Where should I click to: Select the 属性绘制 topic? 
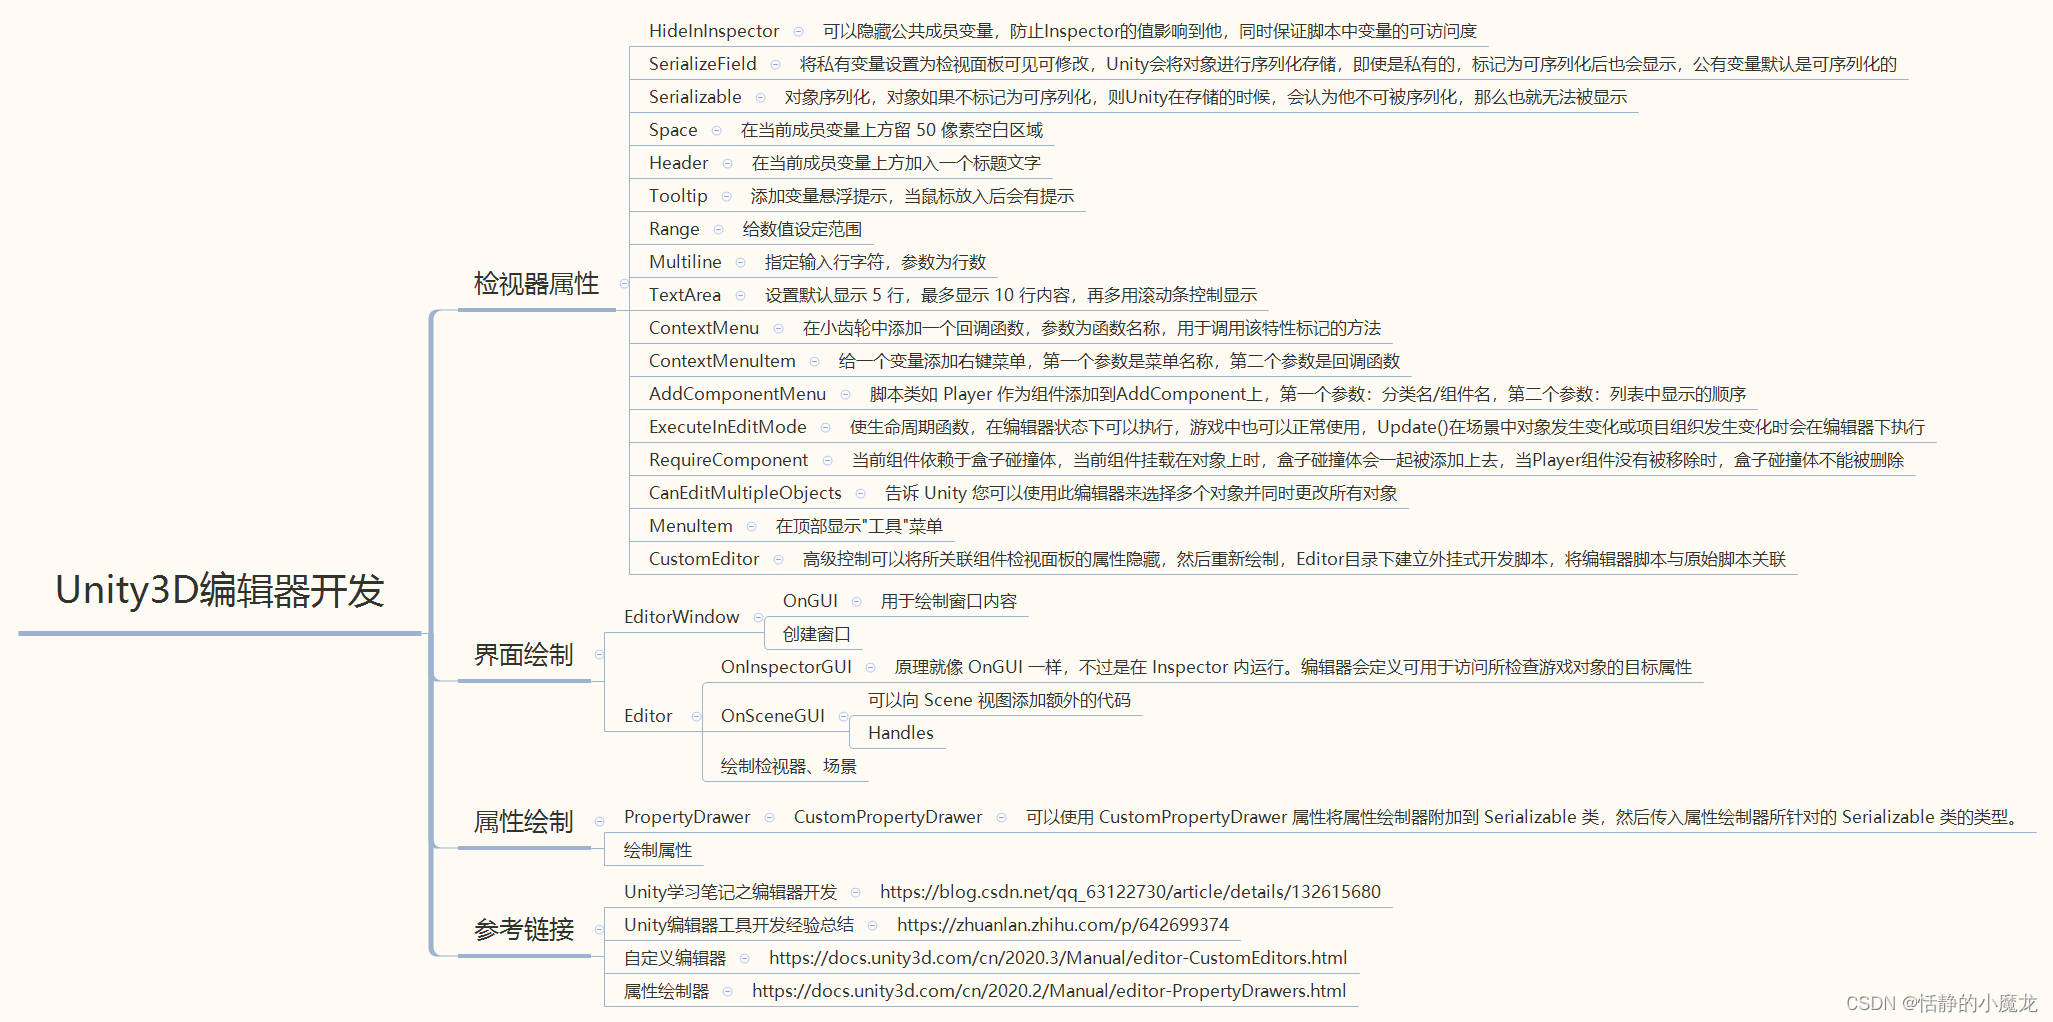523,822
